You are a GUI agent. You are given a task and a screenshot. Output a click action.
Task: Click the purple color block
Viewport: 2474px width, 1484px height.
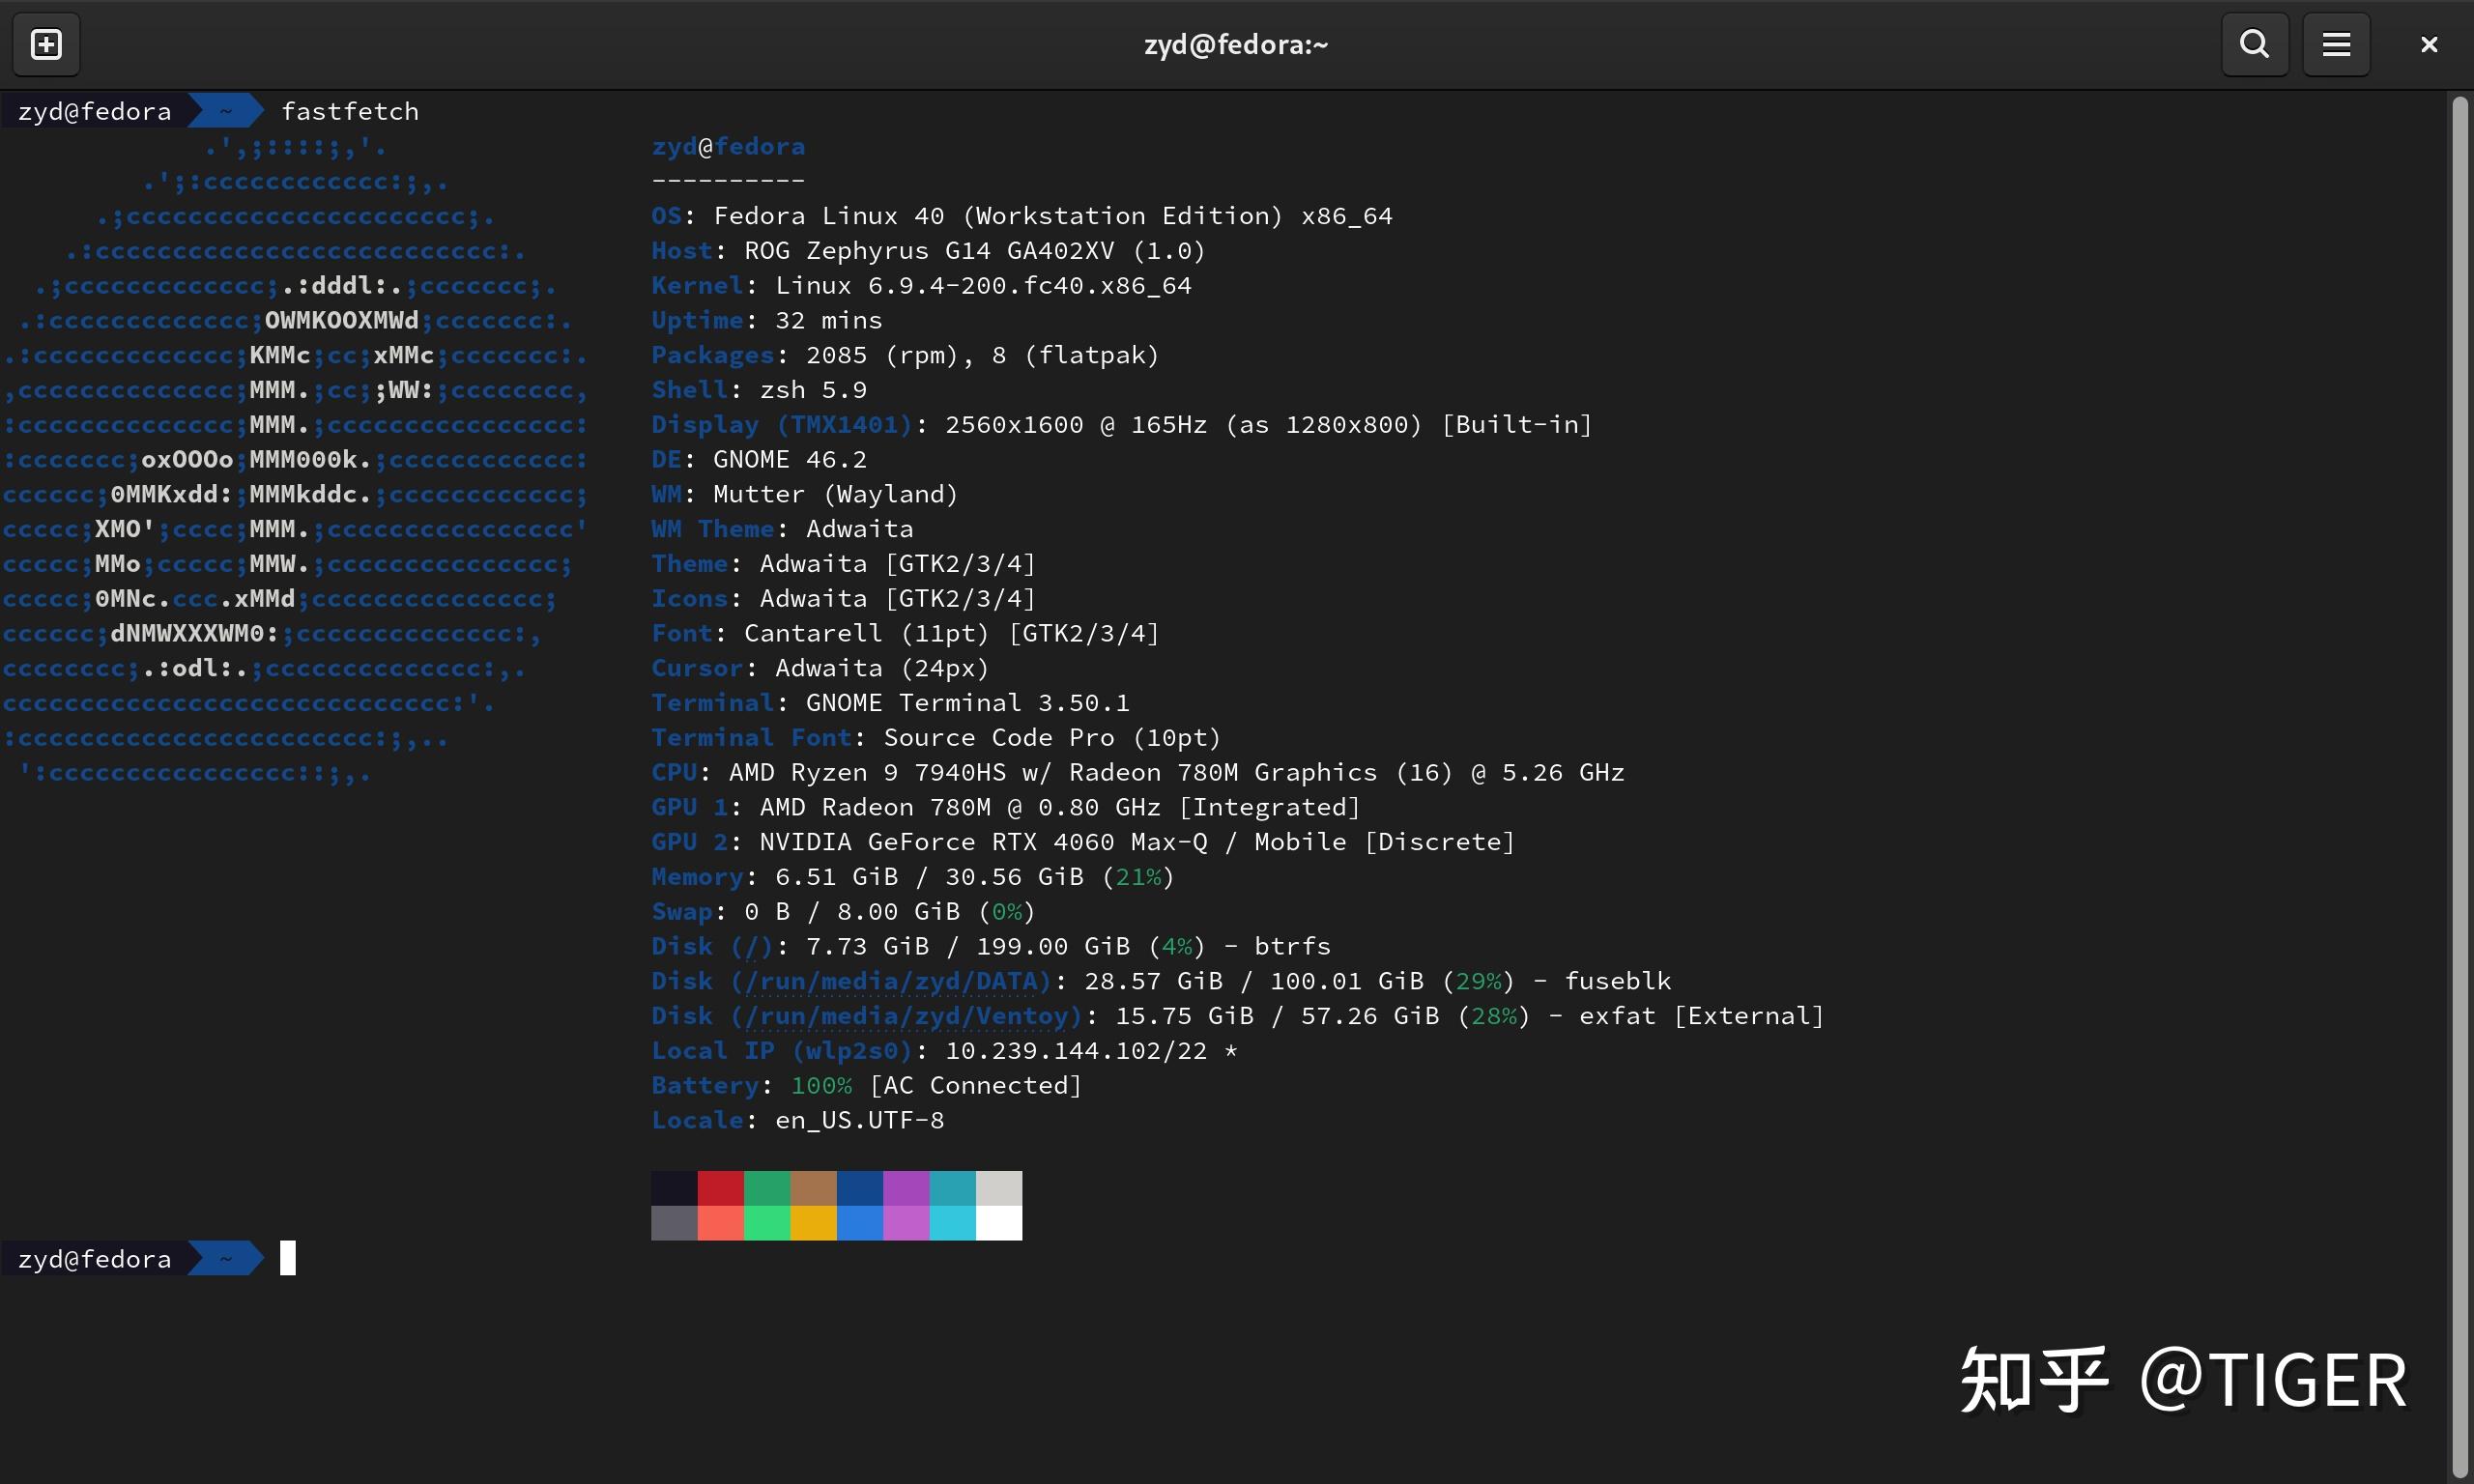906,1188
